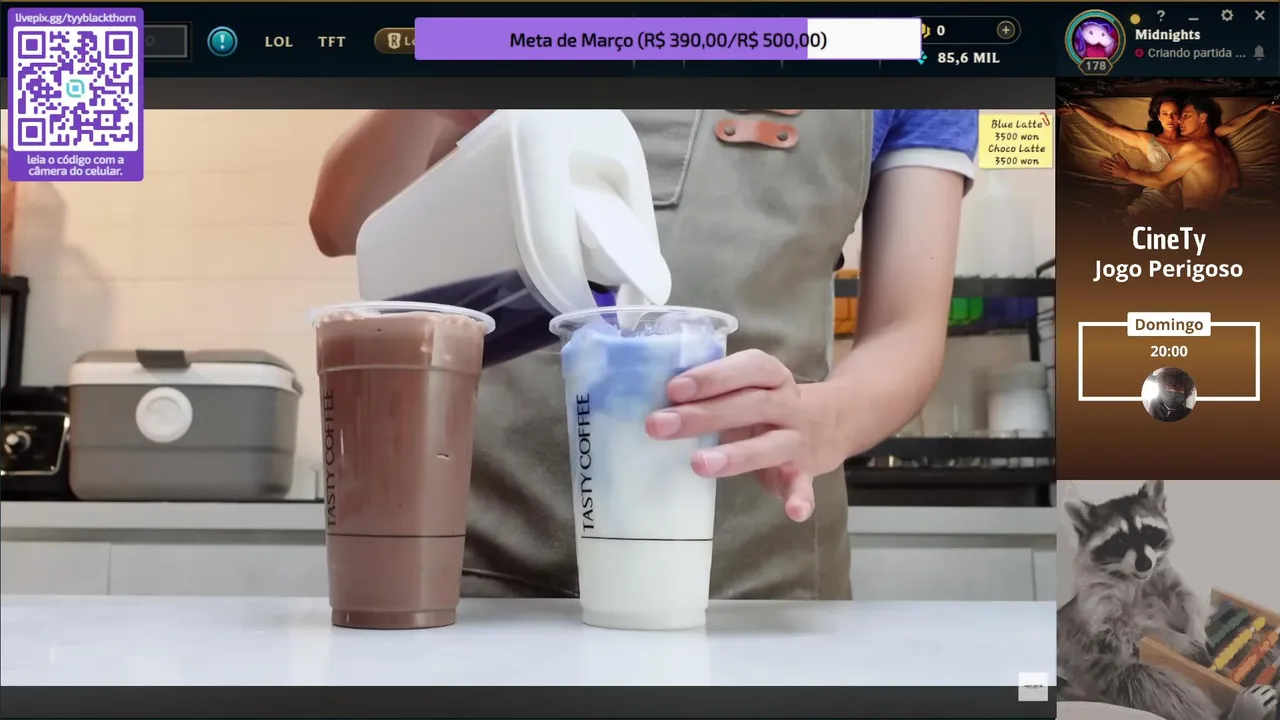Switch to the LOL tab
Image resolution: width=1280 pixels, height=720 pixels.
(x=279, y=42)
